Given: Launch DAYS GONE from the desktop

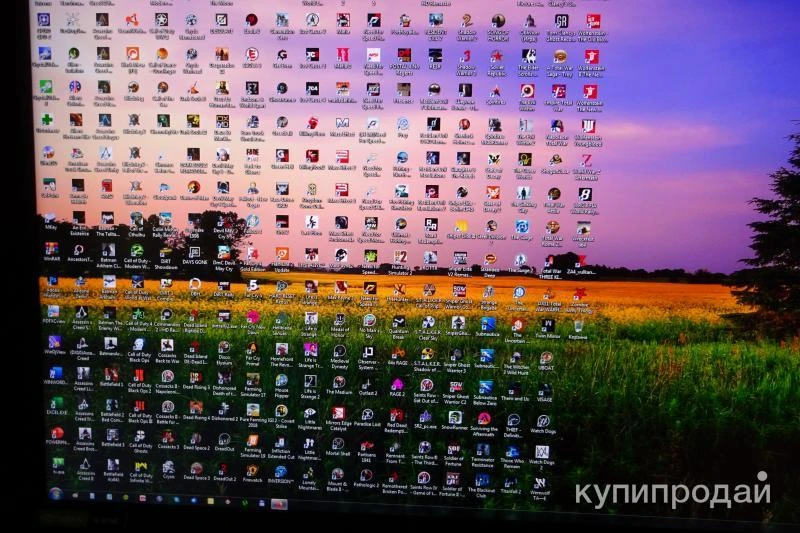Looking at the screenshot, I should [x=195, y=253].
